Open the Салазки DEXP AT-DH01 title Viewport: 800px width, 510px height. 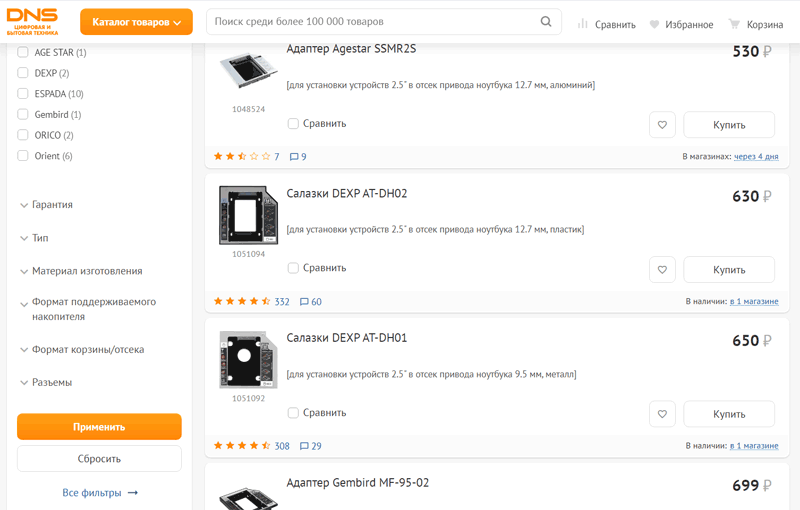346,338
